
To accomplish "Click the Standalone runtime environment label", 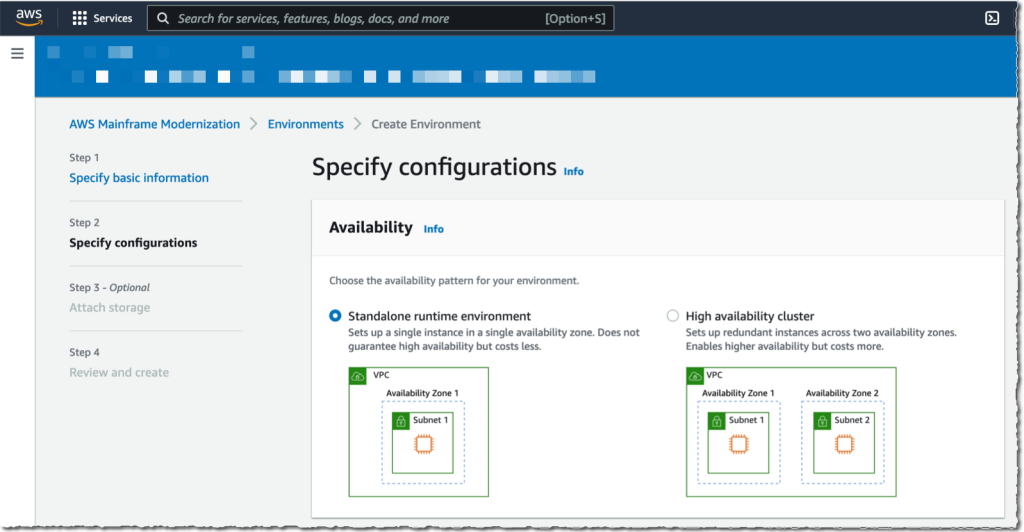I will click(x=440, y=316).
